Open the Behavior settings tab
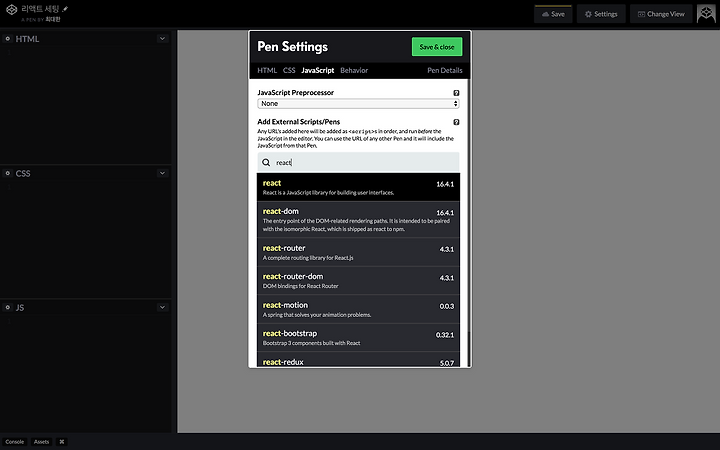This screenshot has width=720, height=450. tap(354, 70)
